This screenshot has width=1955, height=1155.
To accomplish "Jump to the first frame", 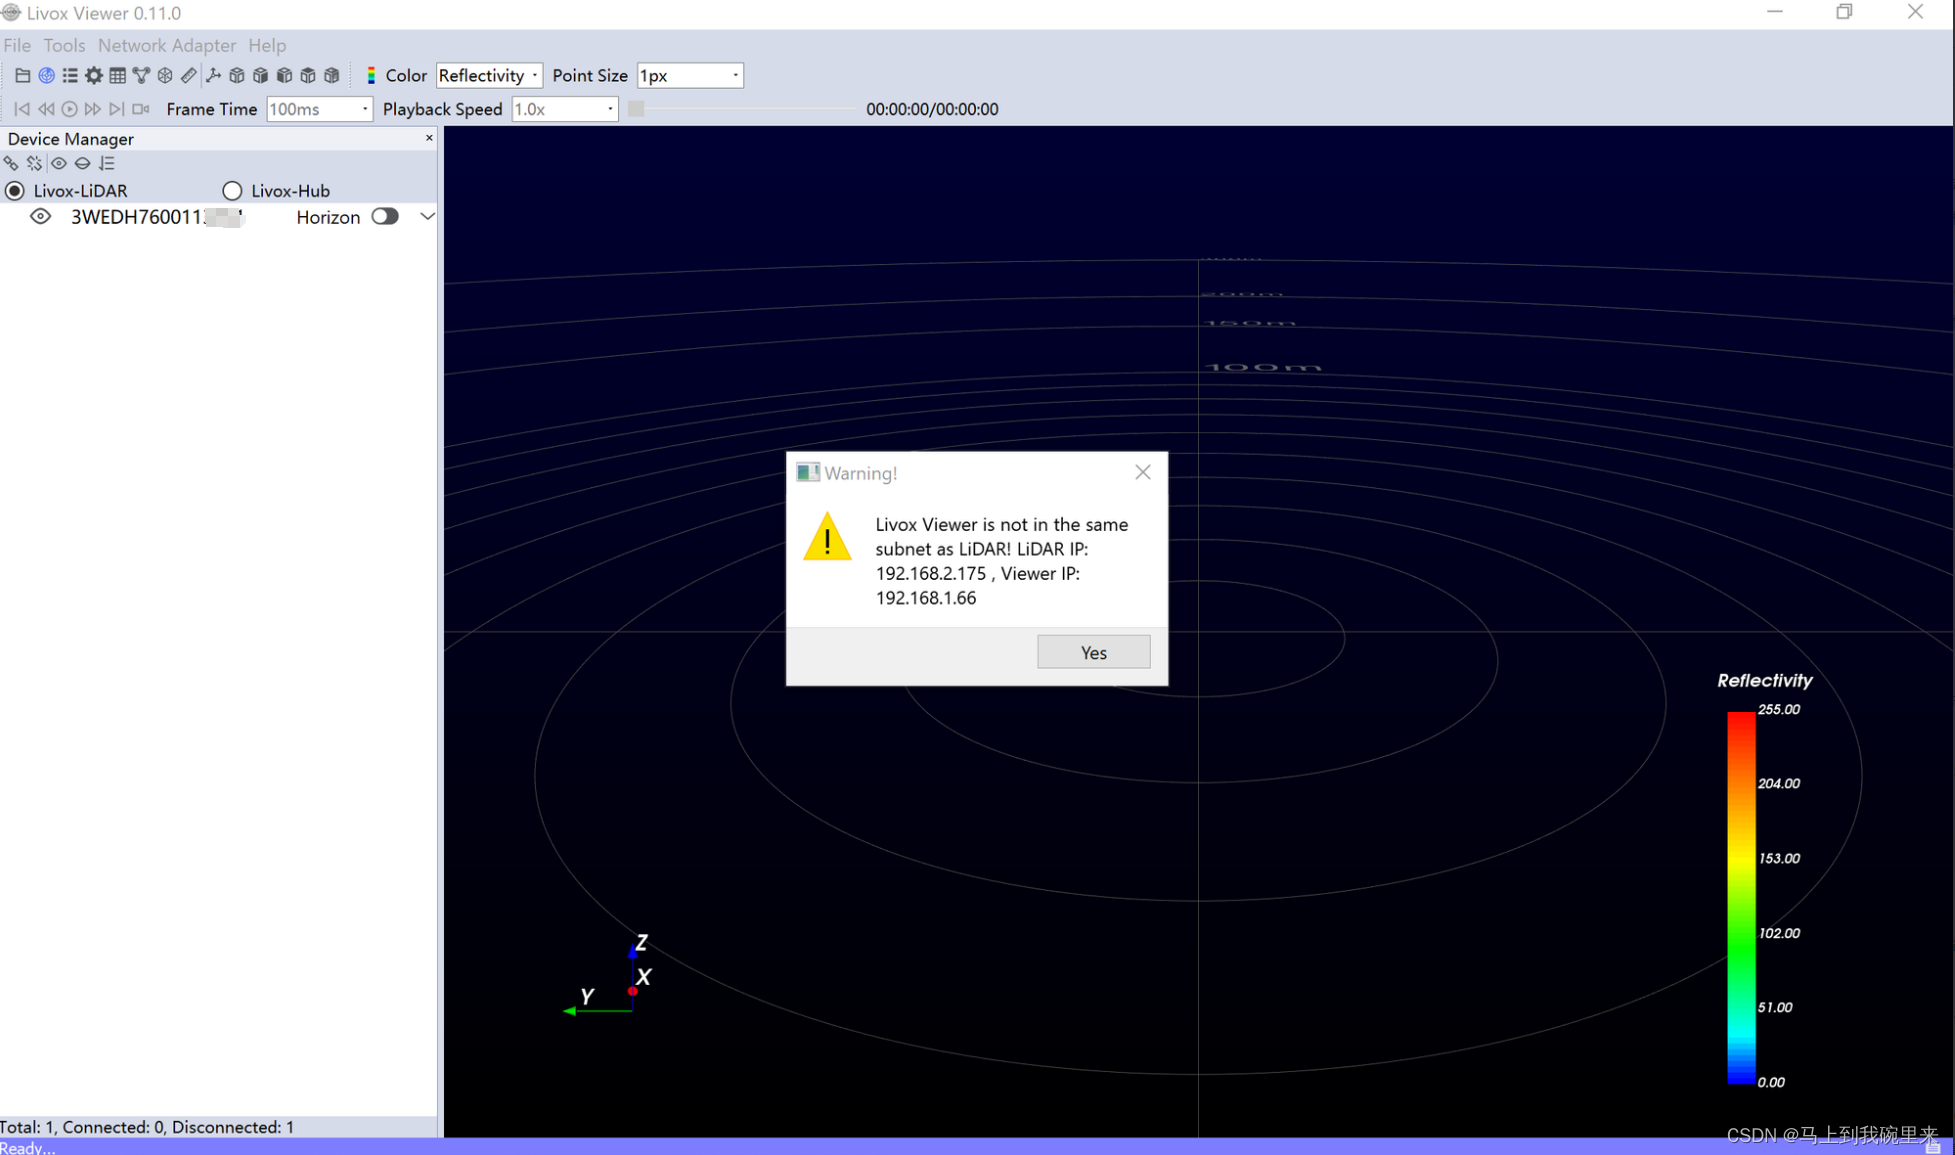I will pyautogui.click(x=22, y=109).
